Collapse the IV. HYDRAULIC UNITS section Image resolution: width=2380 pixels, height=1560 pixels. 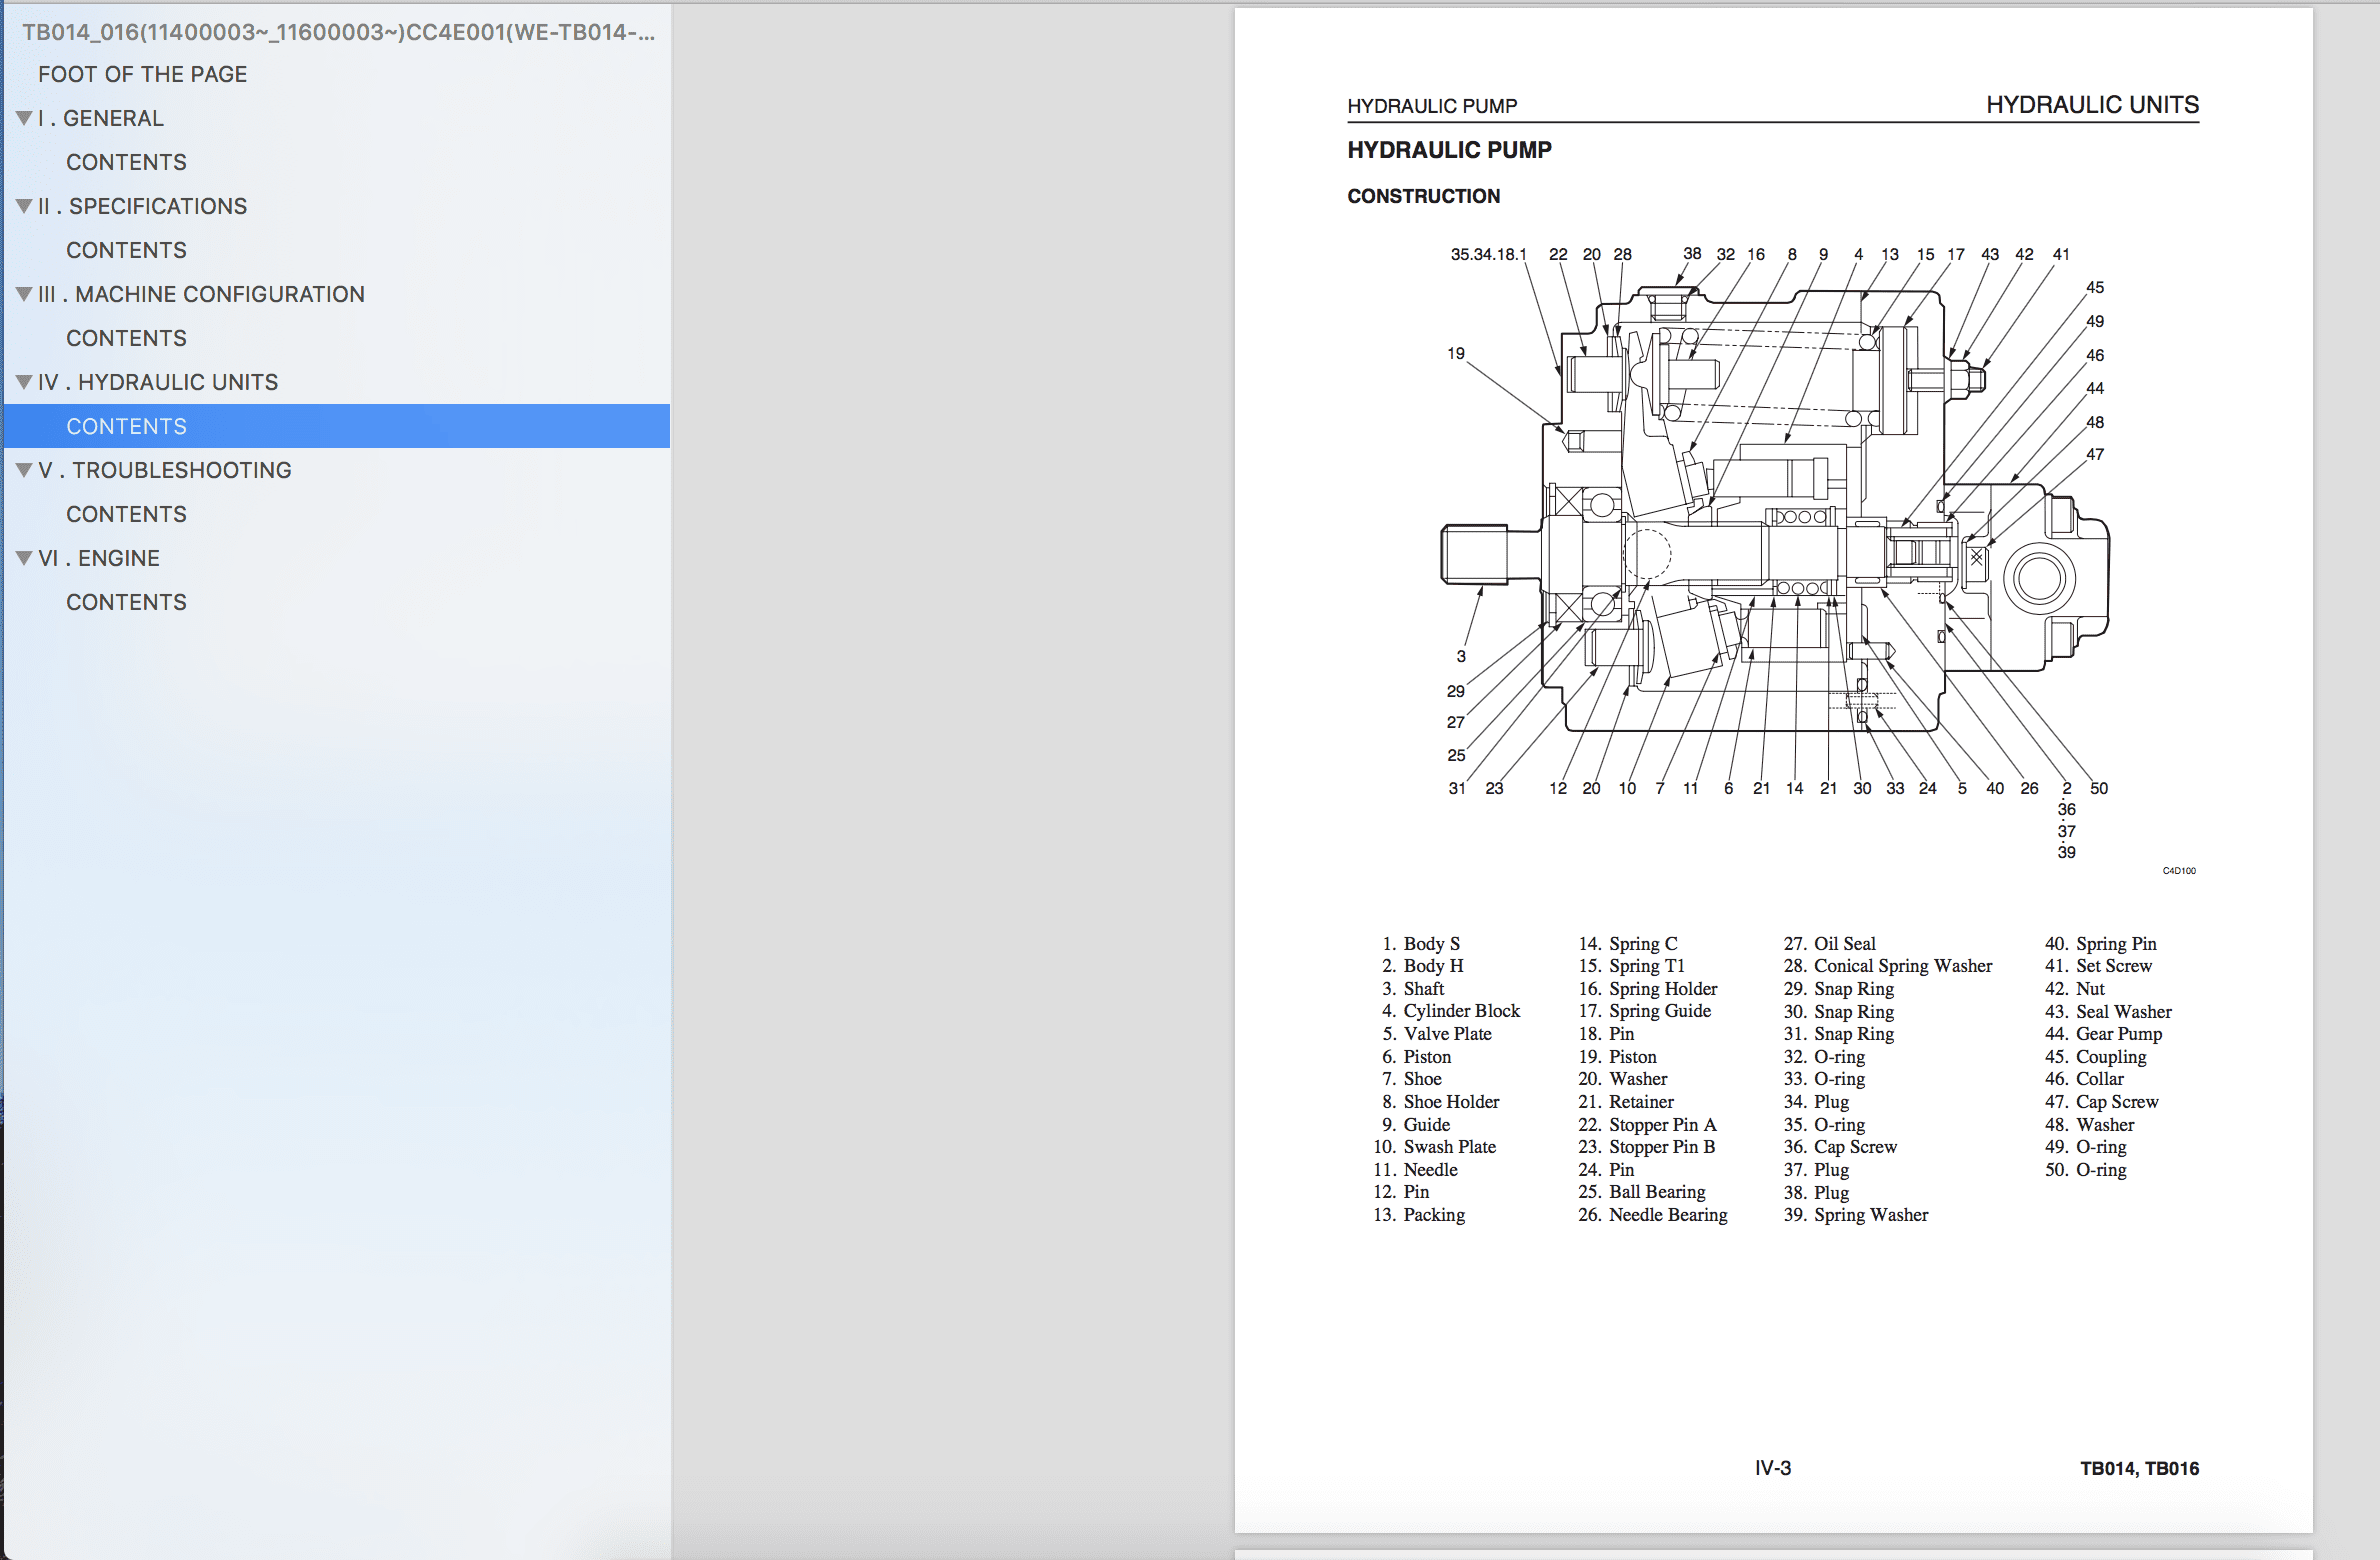(22, 382)
